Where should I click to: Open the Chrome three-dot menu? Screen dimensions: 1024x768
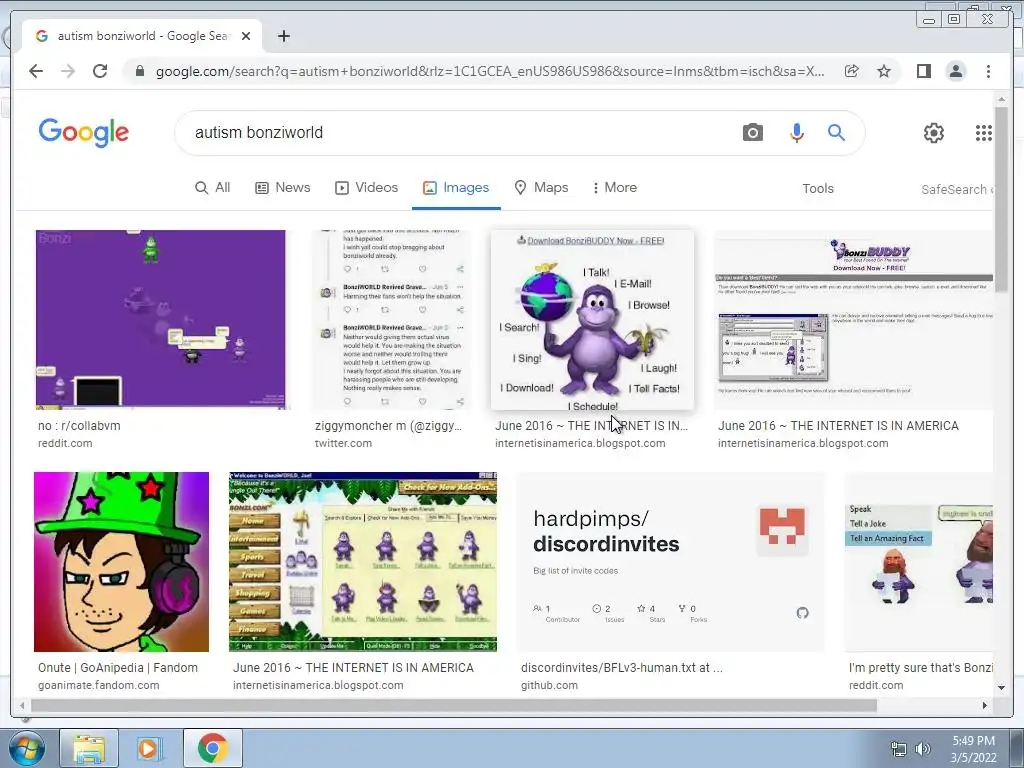[x=988, y=71]
